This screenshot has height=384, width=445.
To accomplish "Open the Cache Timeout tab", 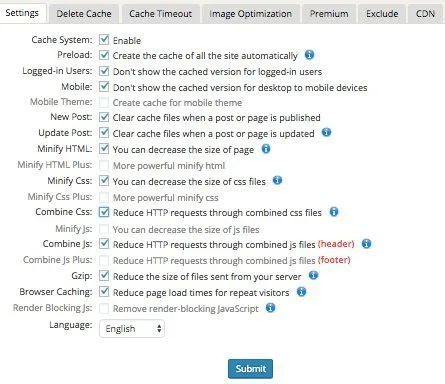I will pos(160,14).
